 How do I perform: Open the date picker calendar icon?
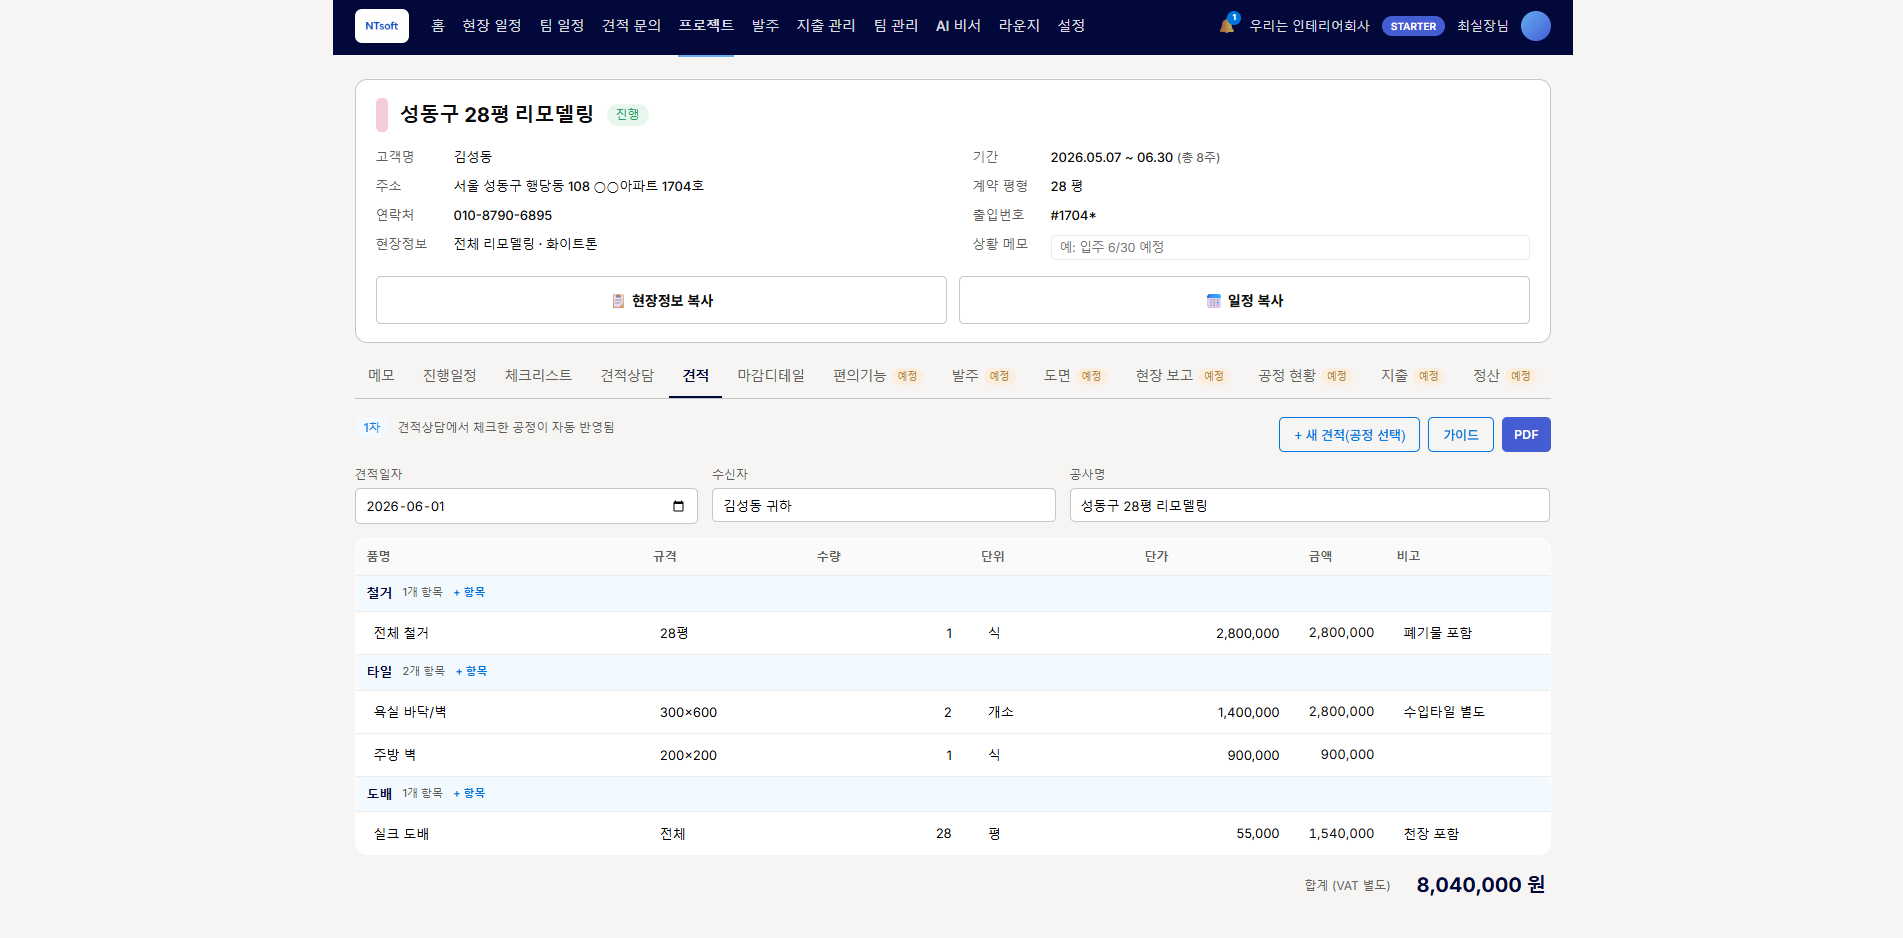(x=678, y=506)
